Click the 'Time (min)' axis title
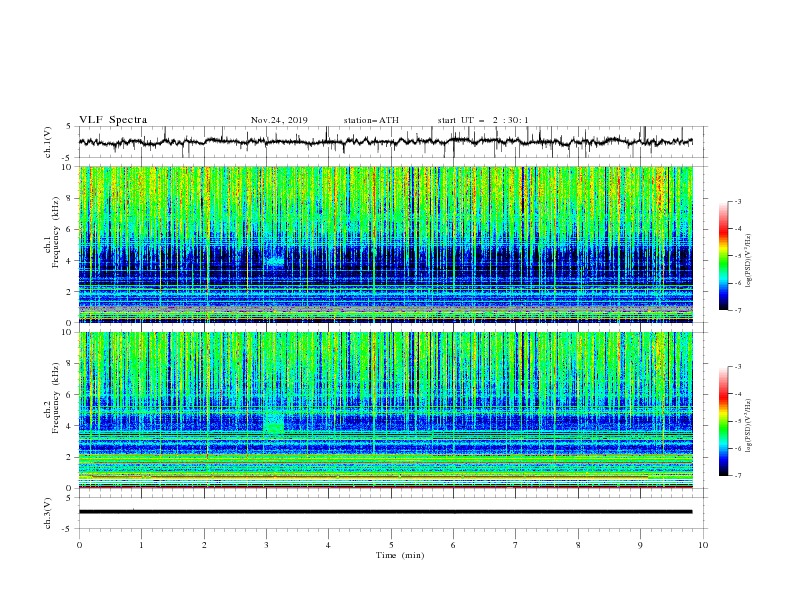Screen dimensions: 792x612 coord(400,555)
